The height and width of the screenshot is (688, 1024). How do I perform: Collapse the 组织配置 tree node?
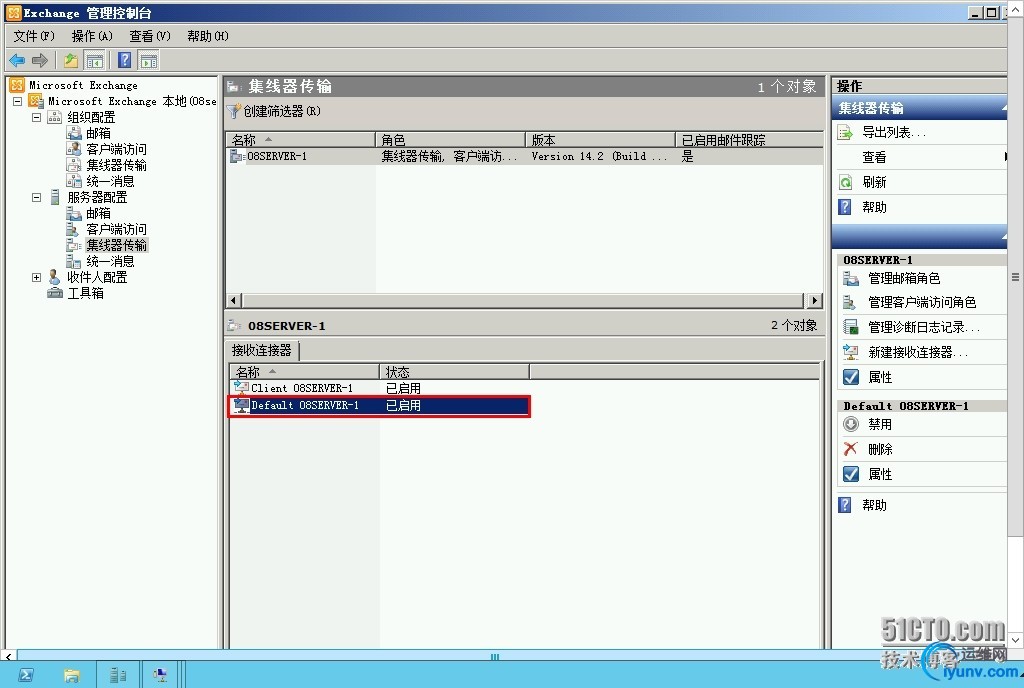[37, 117]
